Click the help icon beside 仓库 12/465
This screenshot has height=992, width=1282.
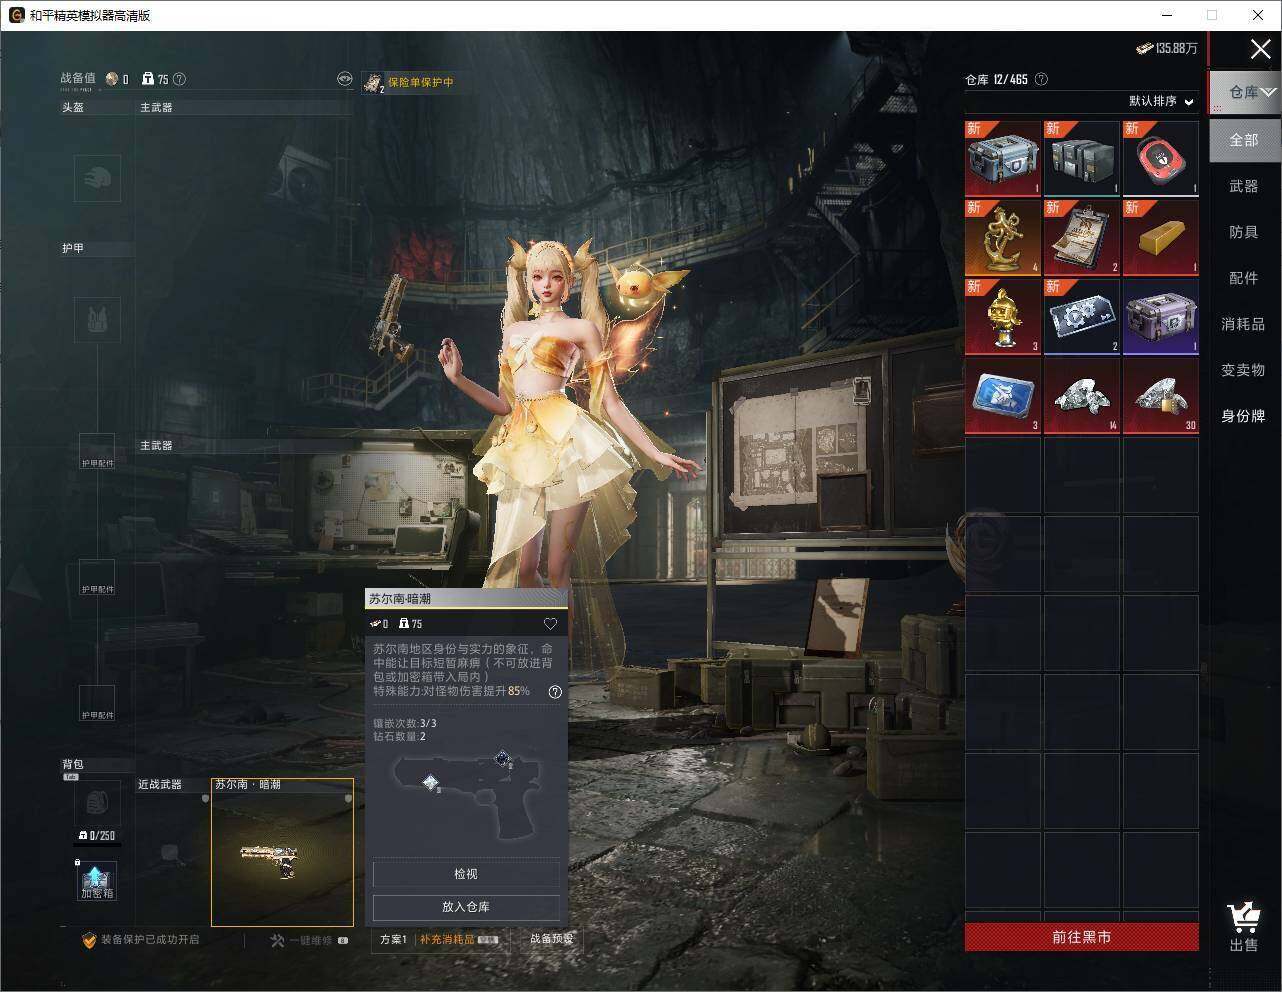[x=1041, y=79]
